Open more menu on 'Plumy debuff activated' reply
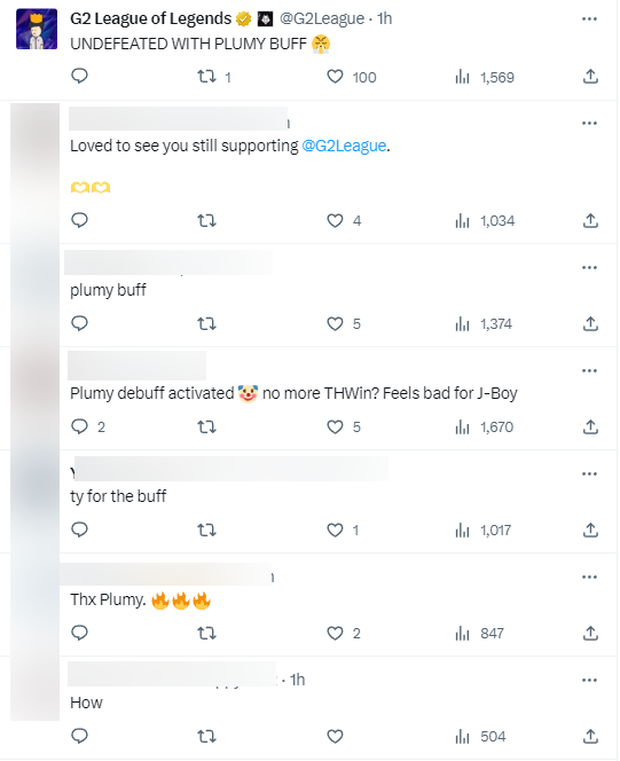Viewport: 620px width, 761px height. 590,369
